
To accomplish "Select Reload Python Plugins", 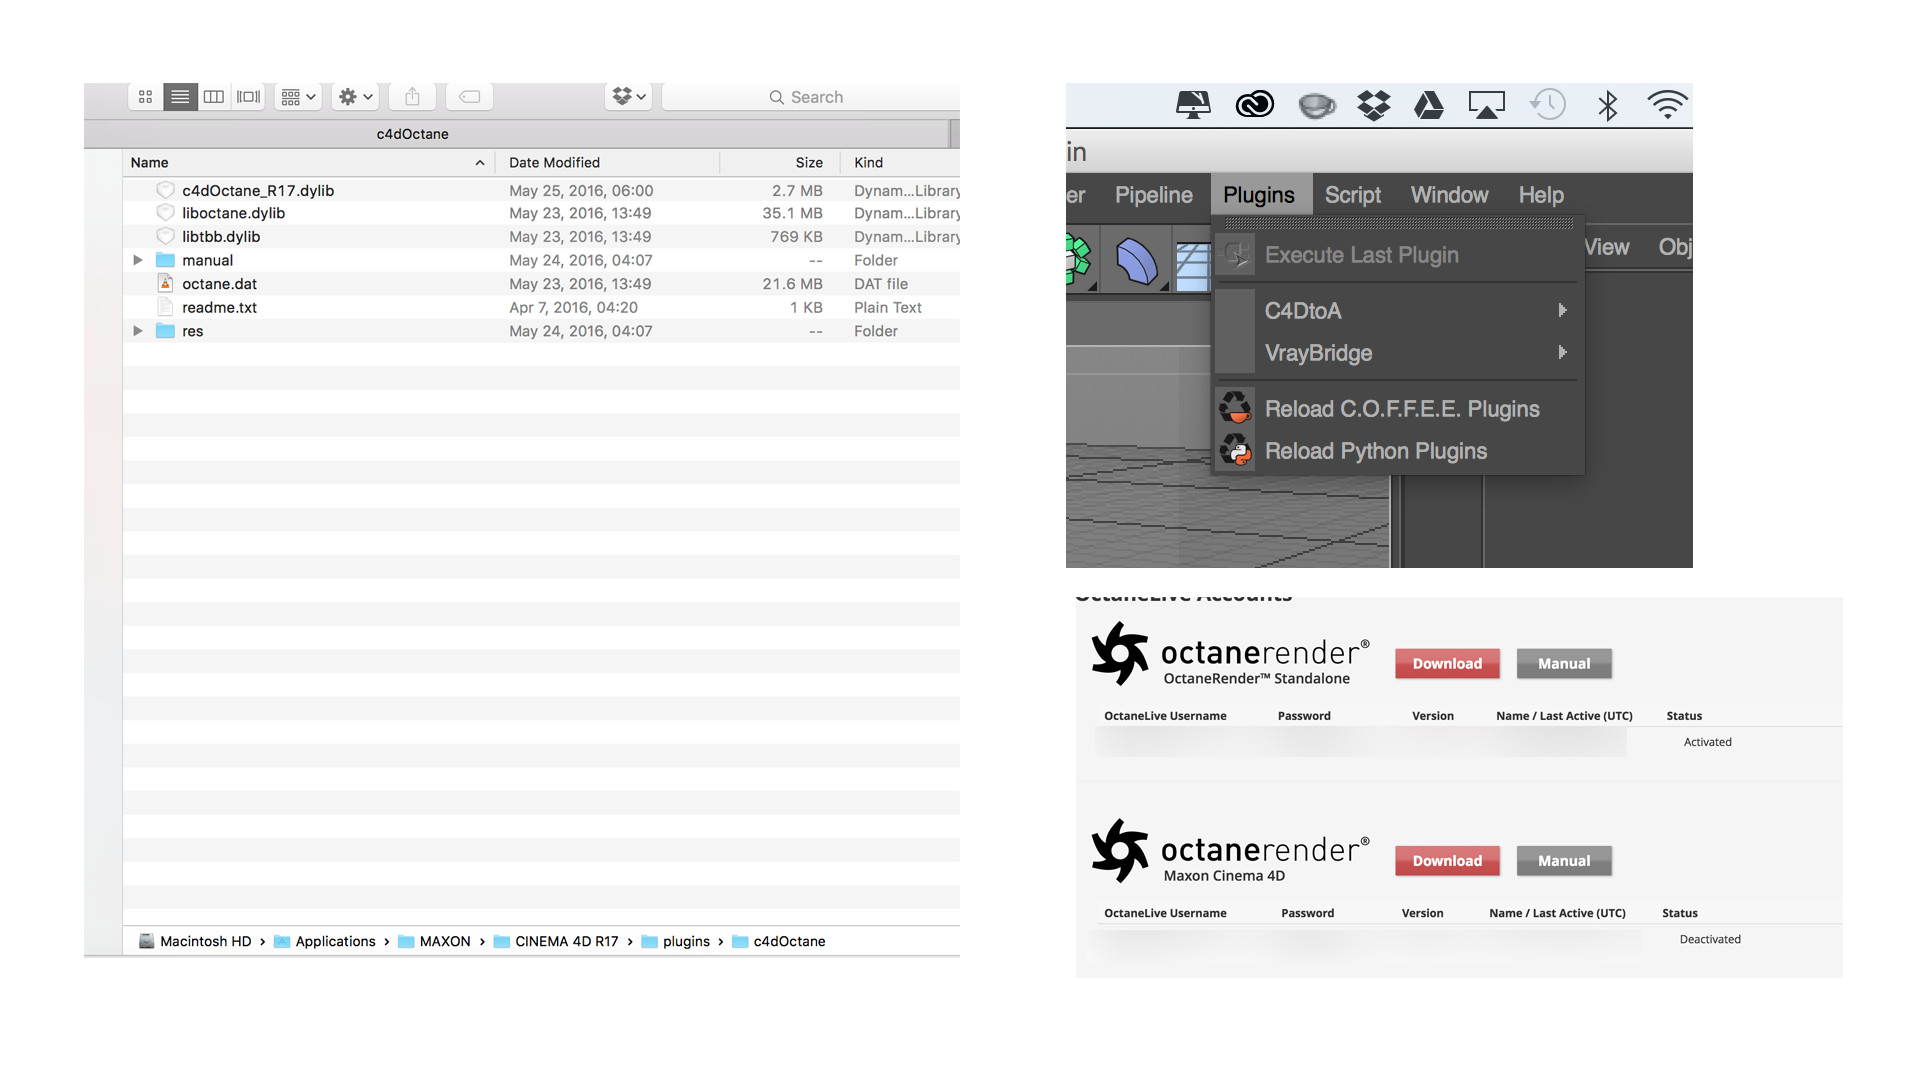I will click(x=1375, y=451).
